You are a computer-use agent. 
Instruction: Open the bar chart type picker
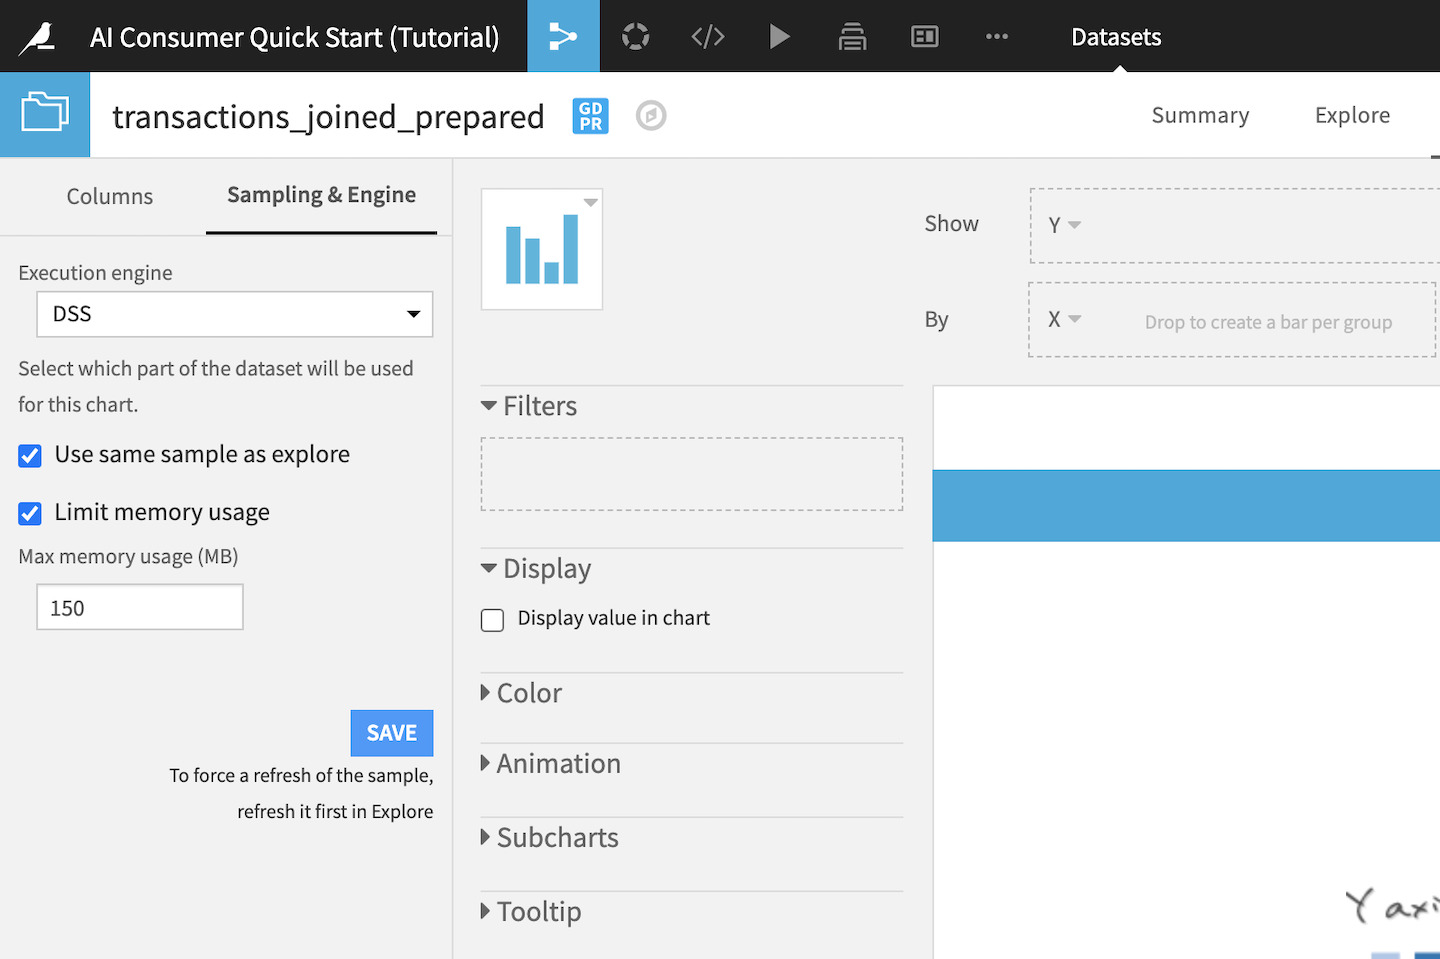pos(542,249)
